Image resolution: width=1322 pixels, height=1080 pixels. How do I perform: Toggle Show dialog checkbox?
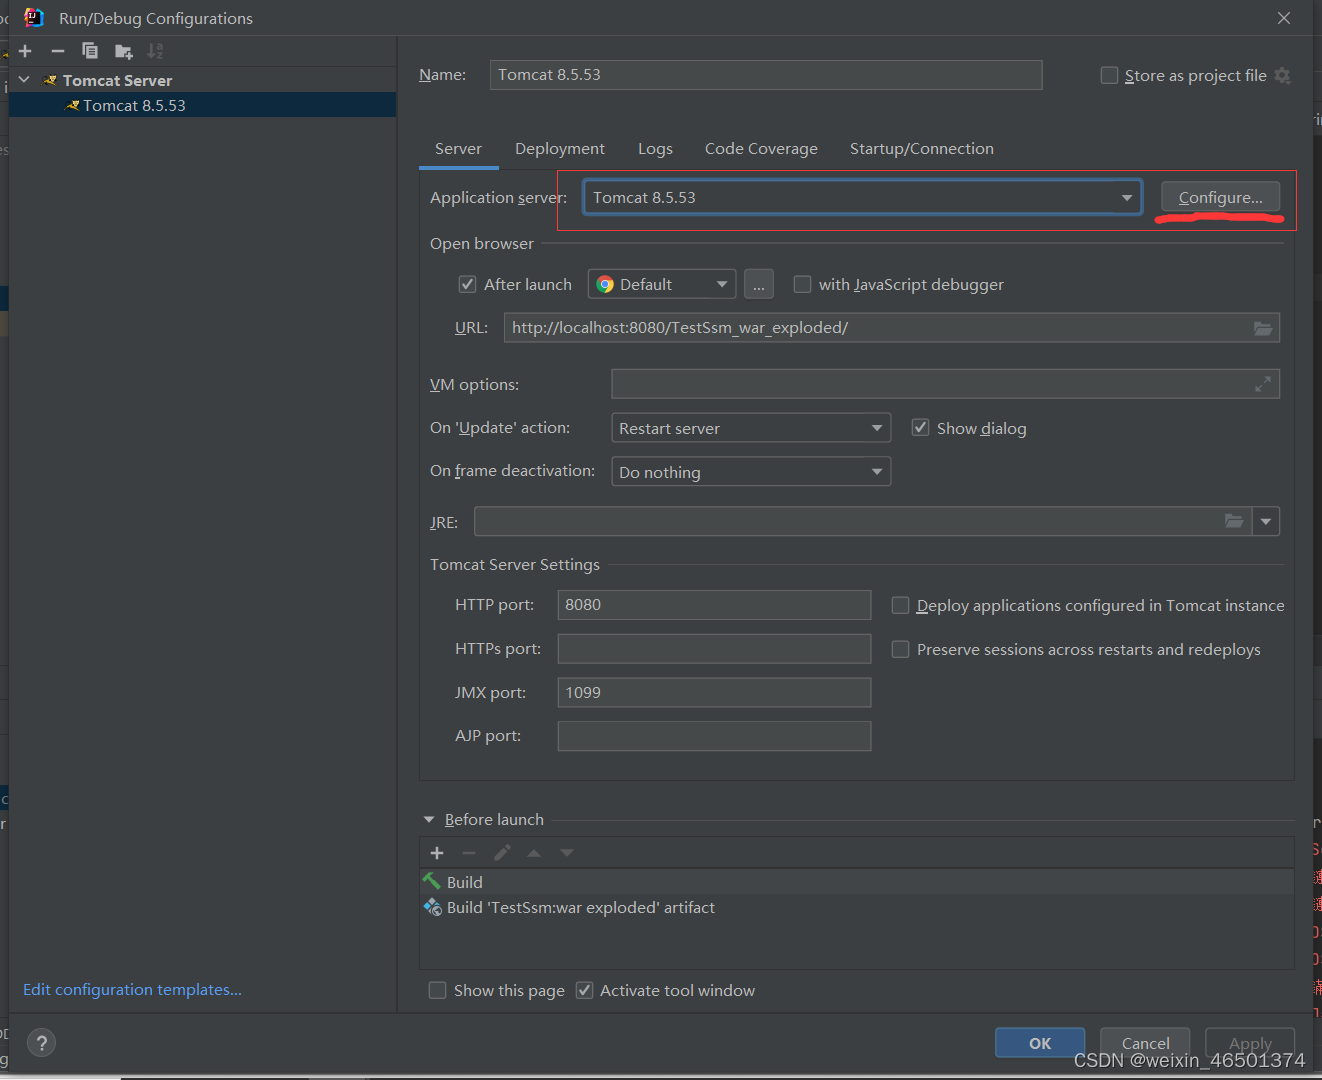pos(920,428)
